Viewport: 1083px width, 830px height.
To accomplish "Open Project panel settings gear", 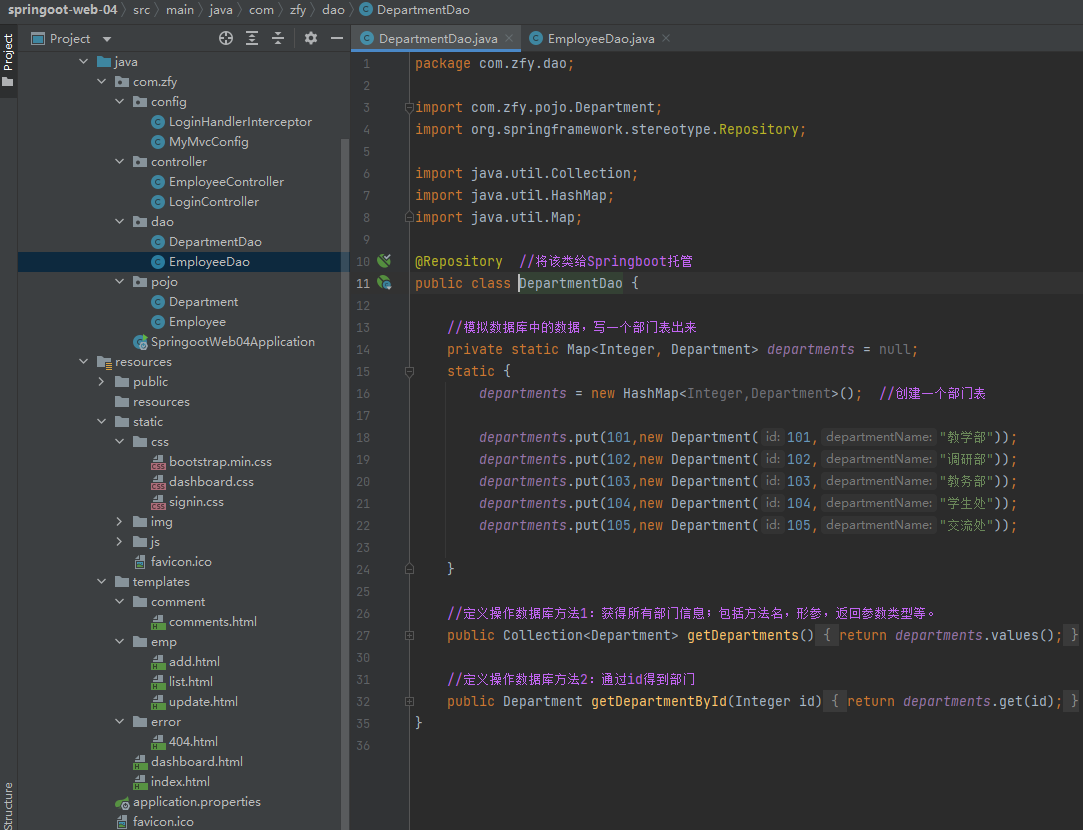I will [311, 38].
